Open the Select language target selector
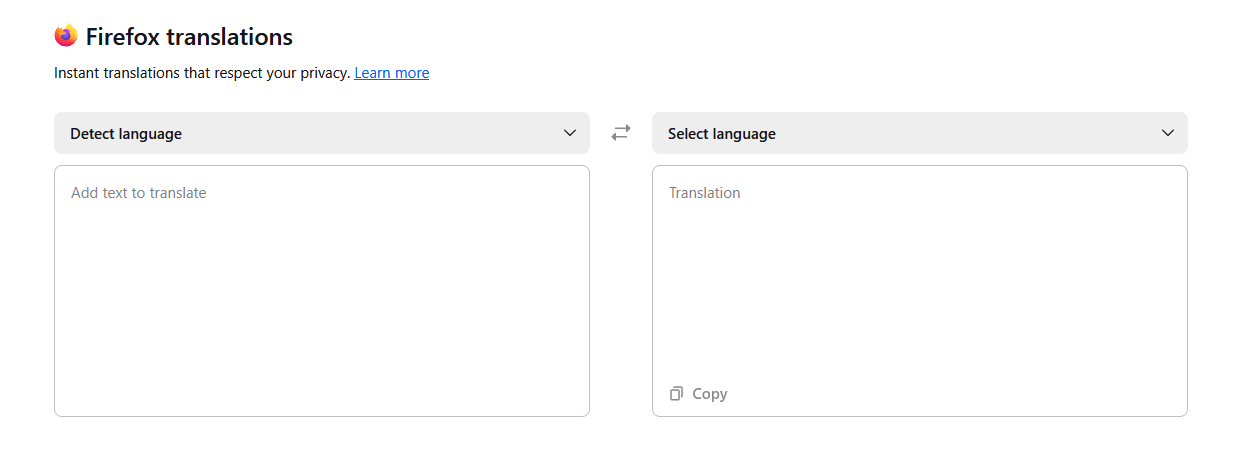This screenshot has width=1234, height=456. click(x=919, y=133)
